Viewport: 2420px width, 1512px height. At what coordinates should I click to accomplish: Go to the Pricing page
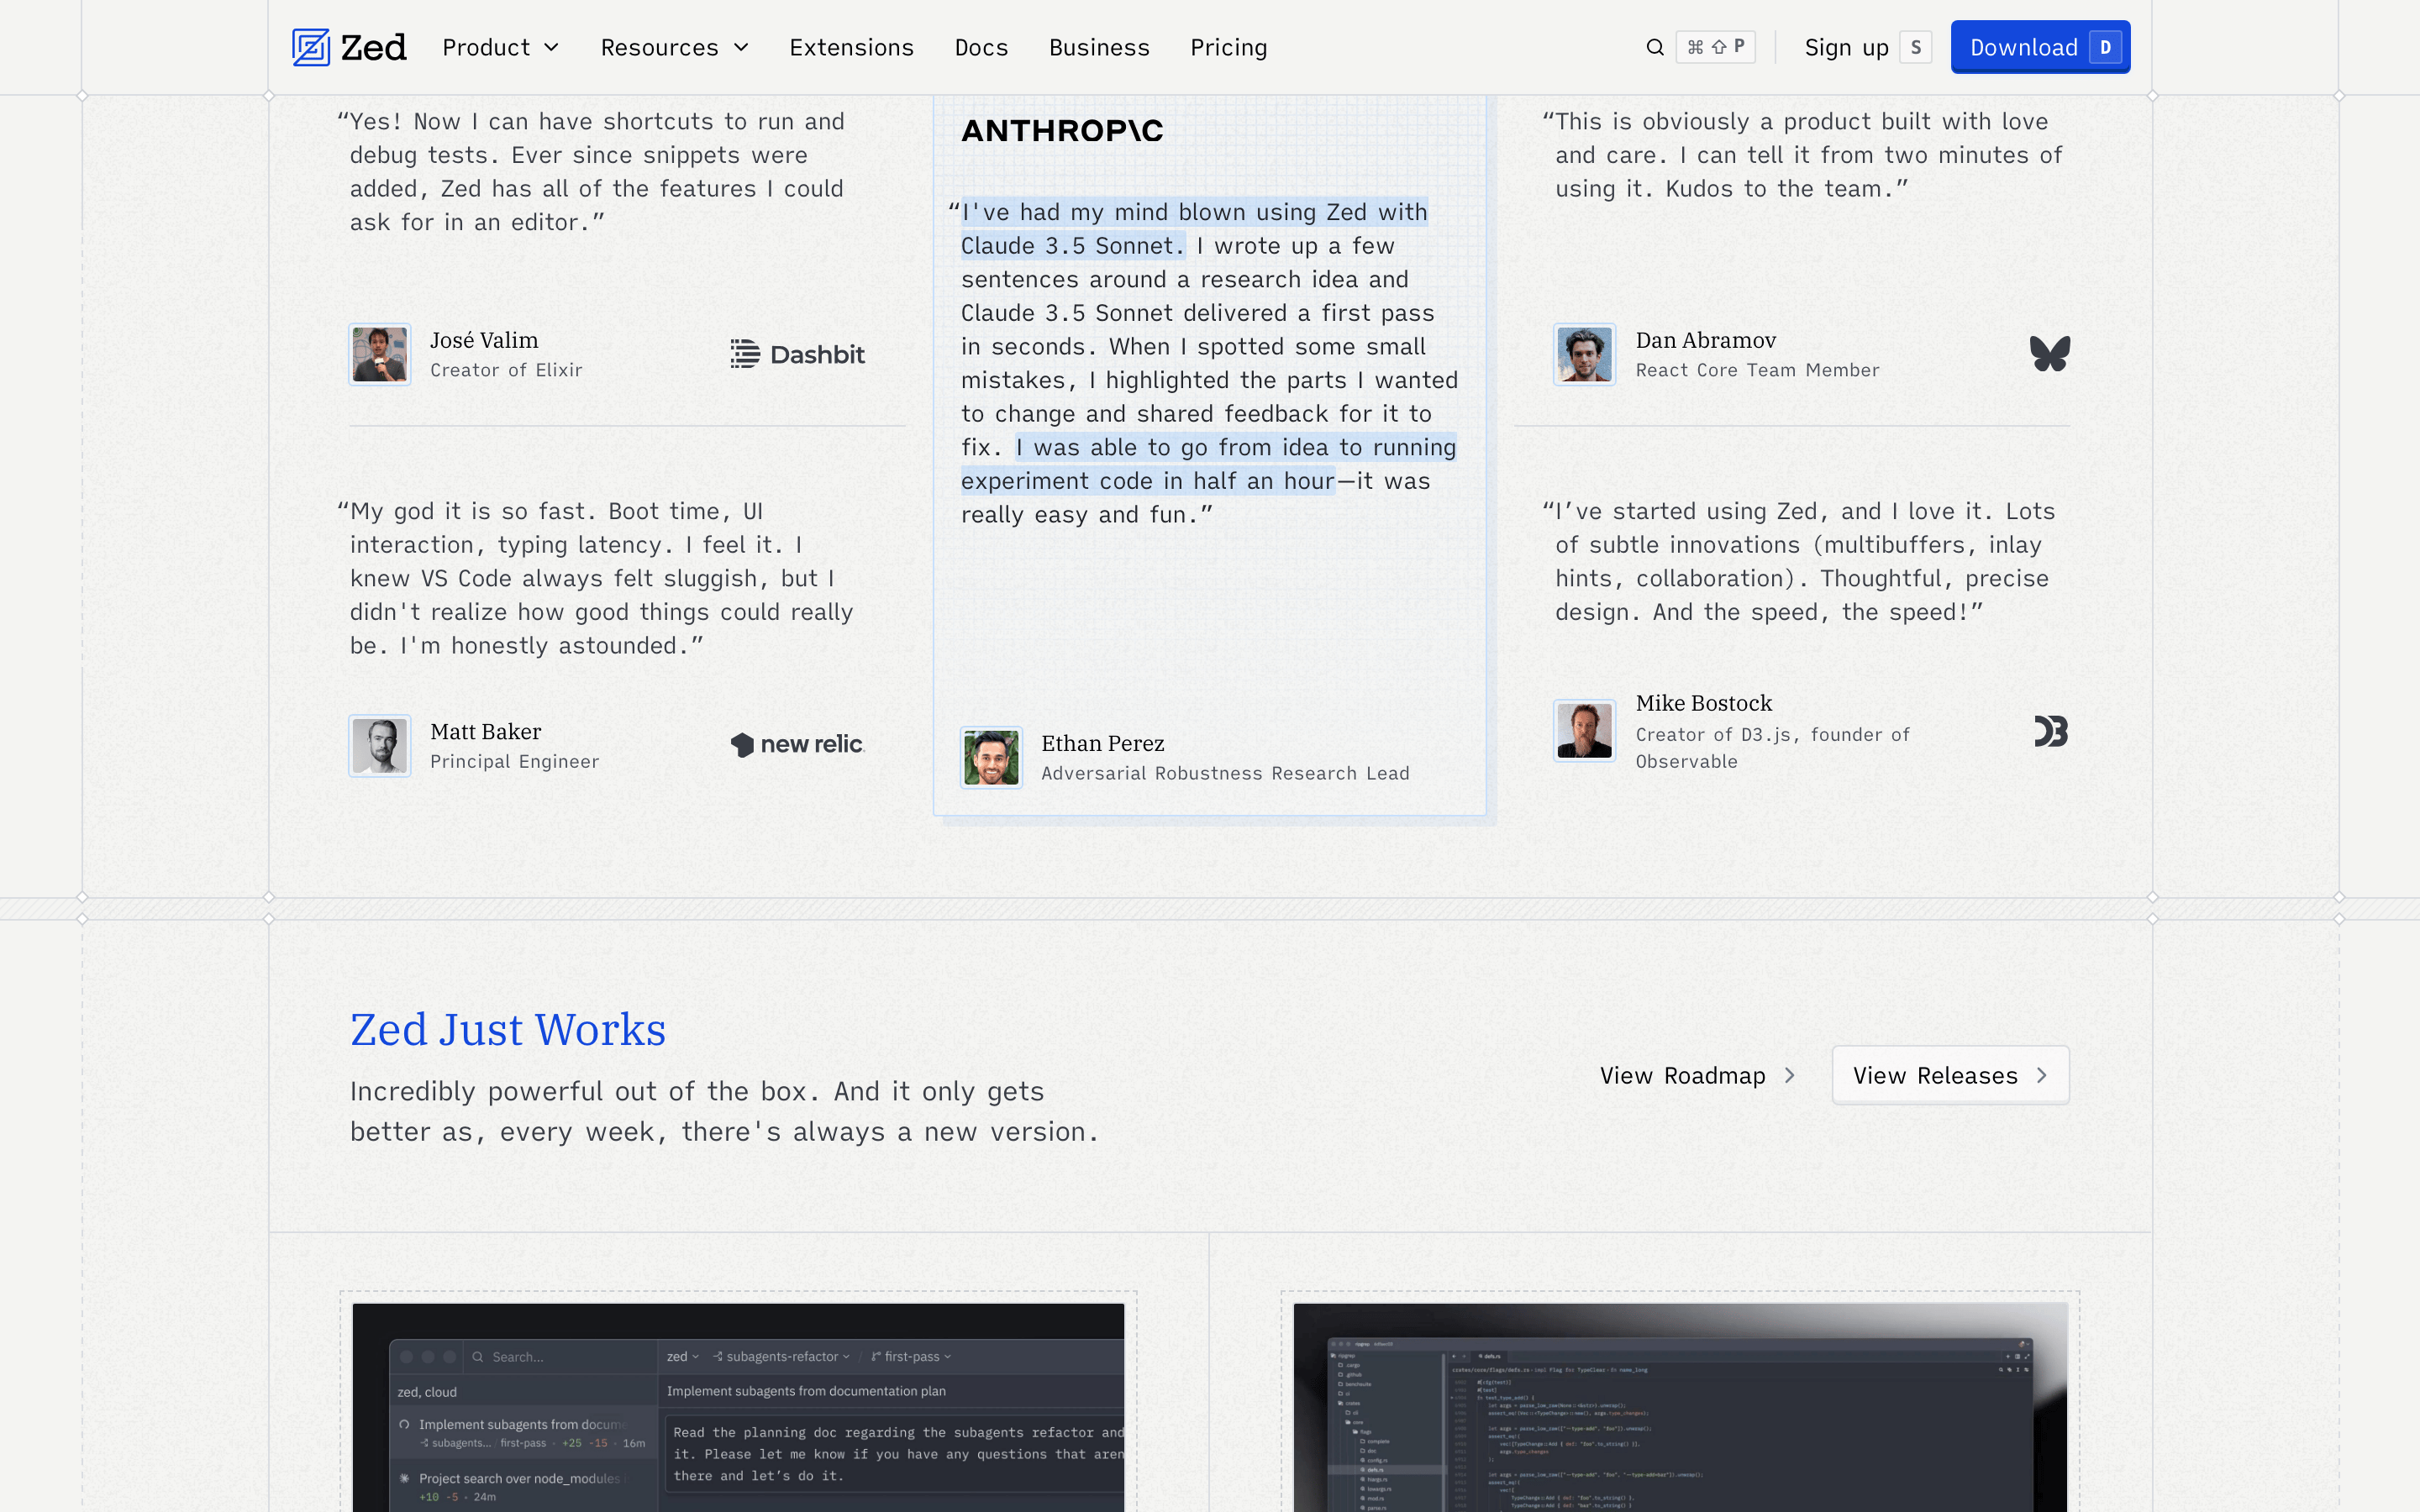click(1228, 47)
